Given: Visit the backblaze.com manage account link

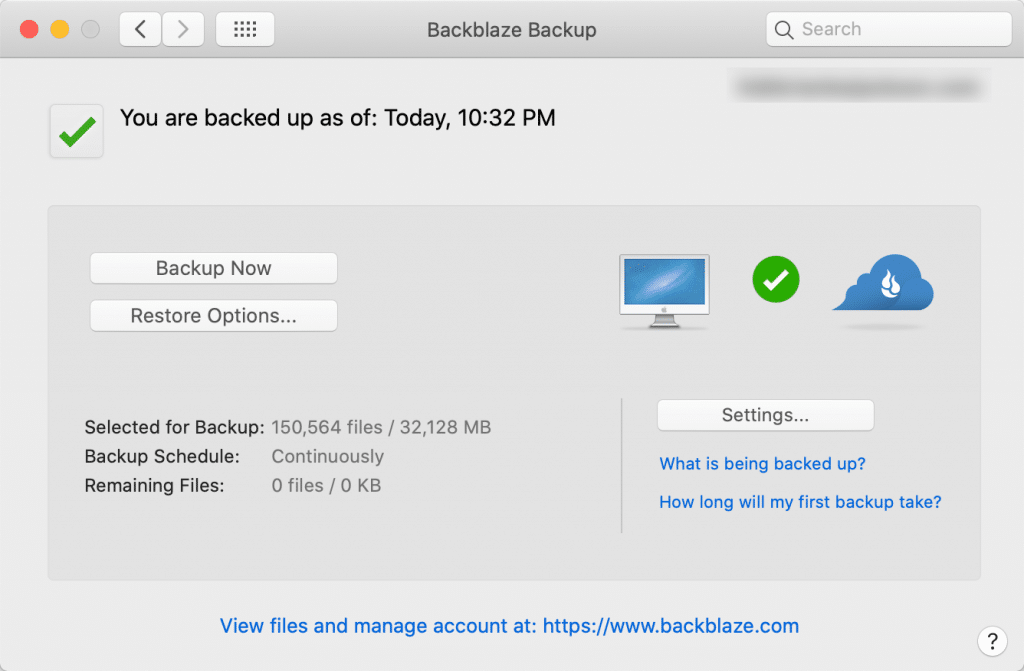Looking at the screenshot, I should (509, 627).
